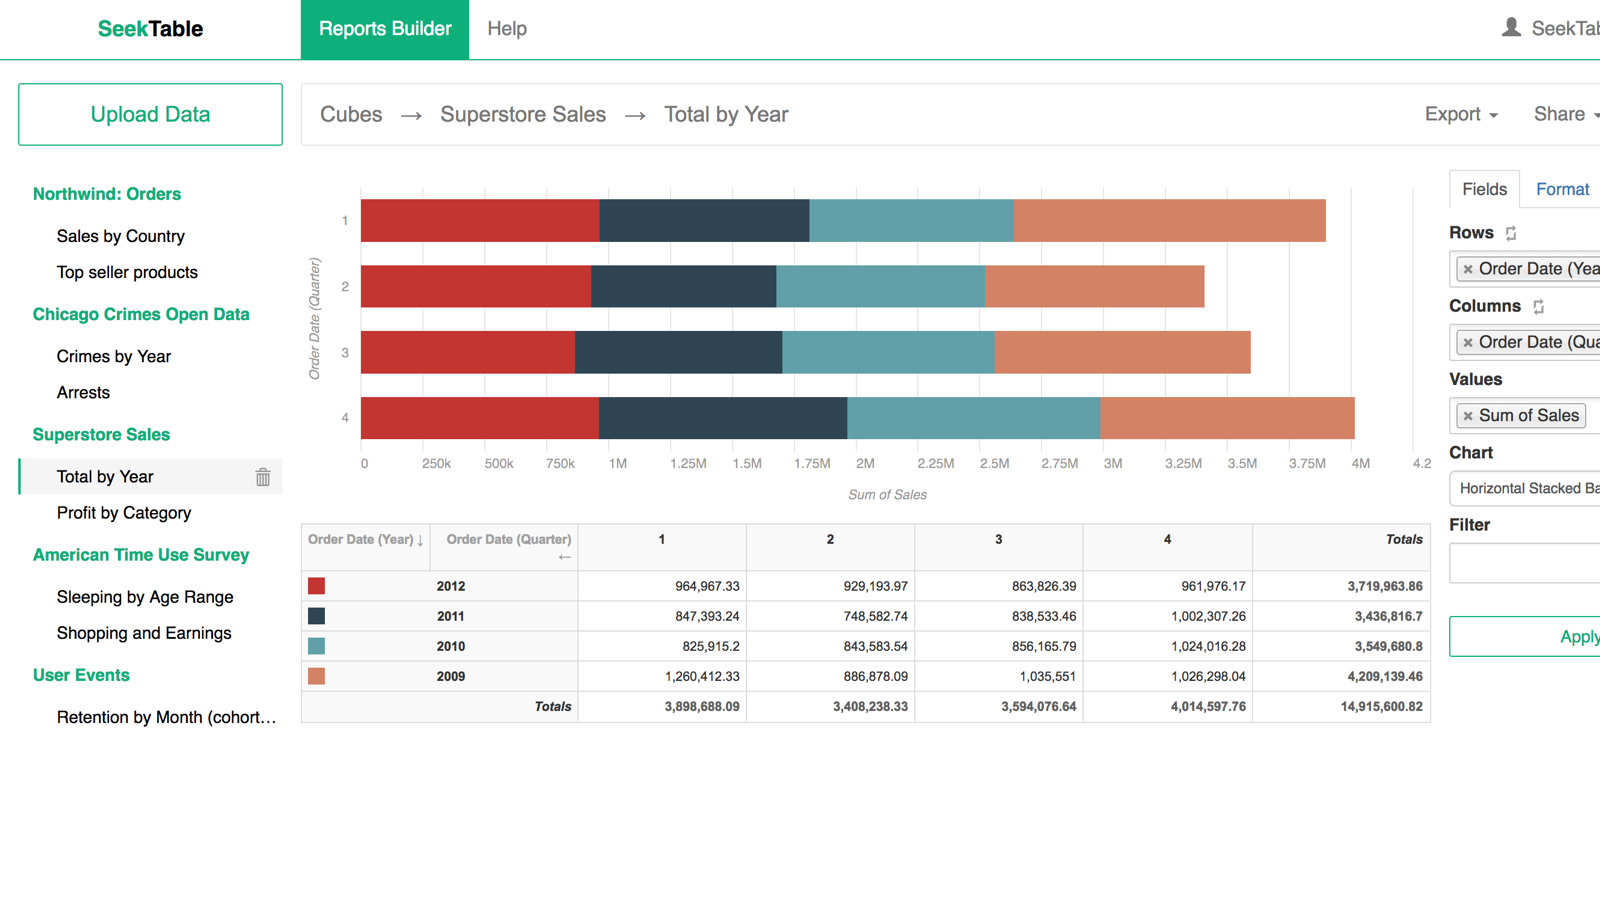Click the red 2012 color swatch
This screenshot has width=1600, height=900.
pyautogui.click(x=315, y=585)
